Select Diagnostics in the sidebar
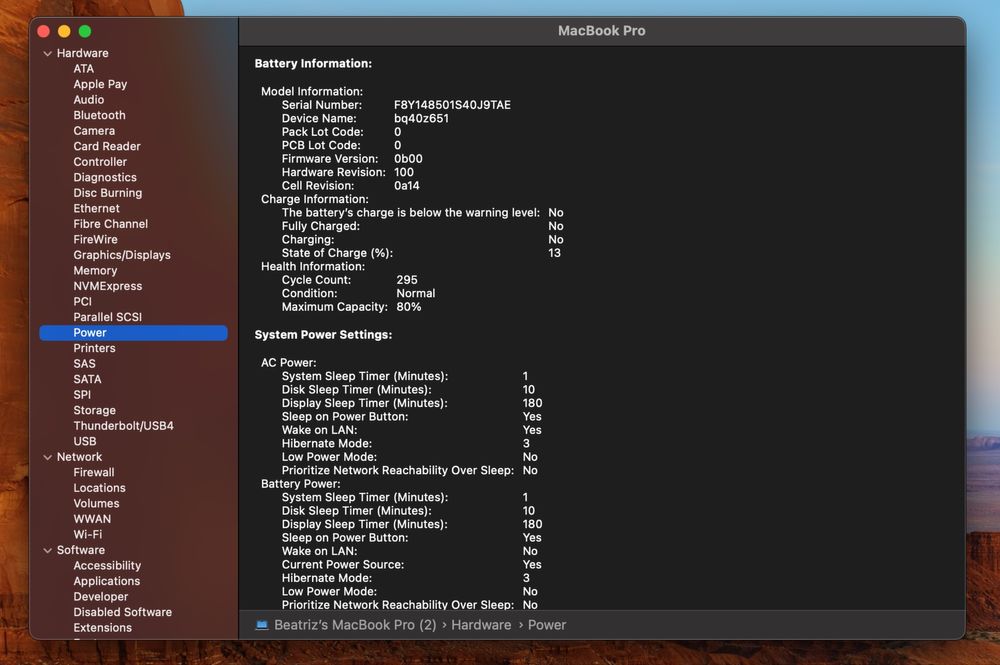The image size is (1000, 665). tap(105, 177)
